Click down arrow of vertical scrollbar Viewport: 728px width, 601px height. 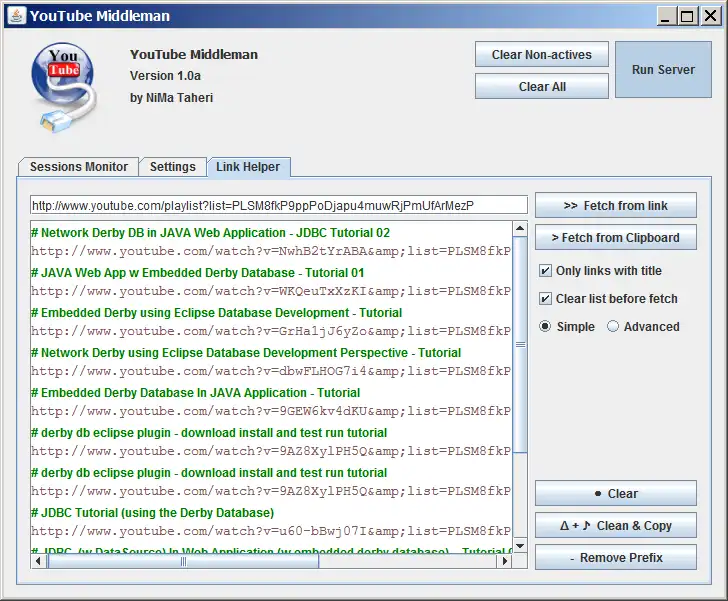click(520, 546)
